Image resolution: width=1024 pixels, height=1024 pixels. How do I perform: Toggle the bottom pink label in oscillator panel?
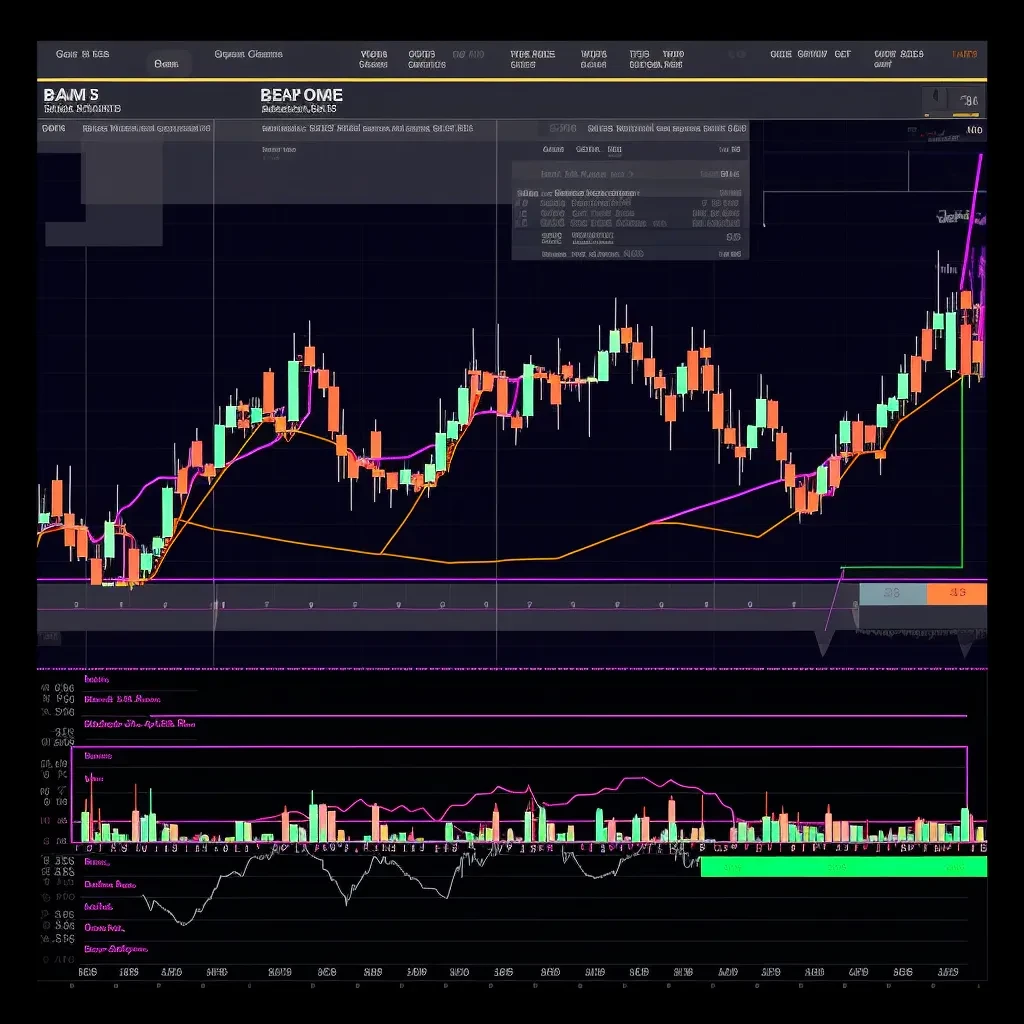pyautogui.click(x=116, y=948)
